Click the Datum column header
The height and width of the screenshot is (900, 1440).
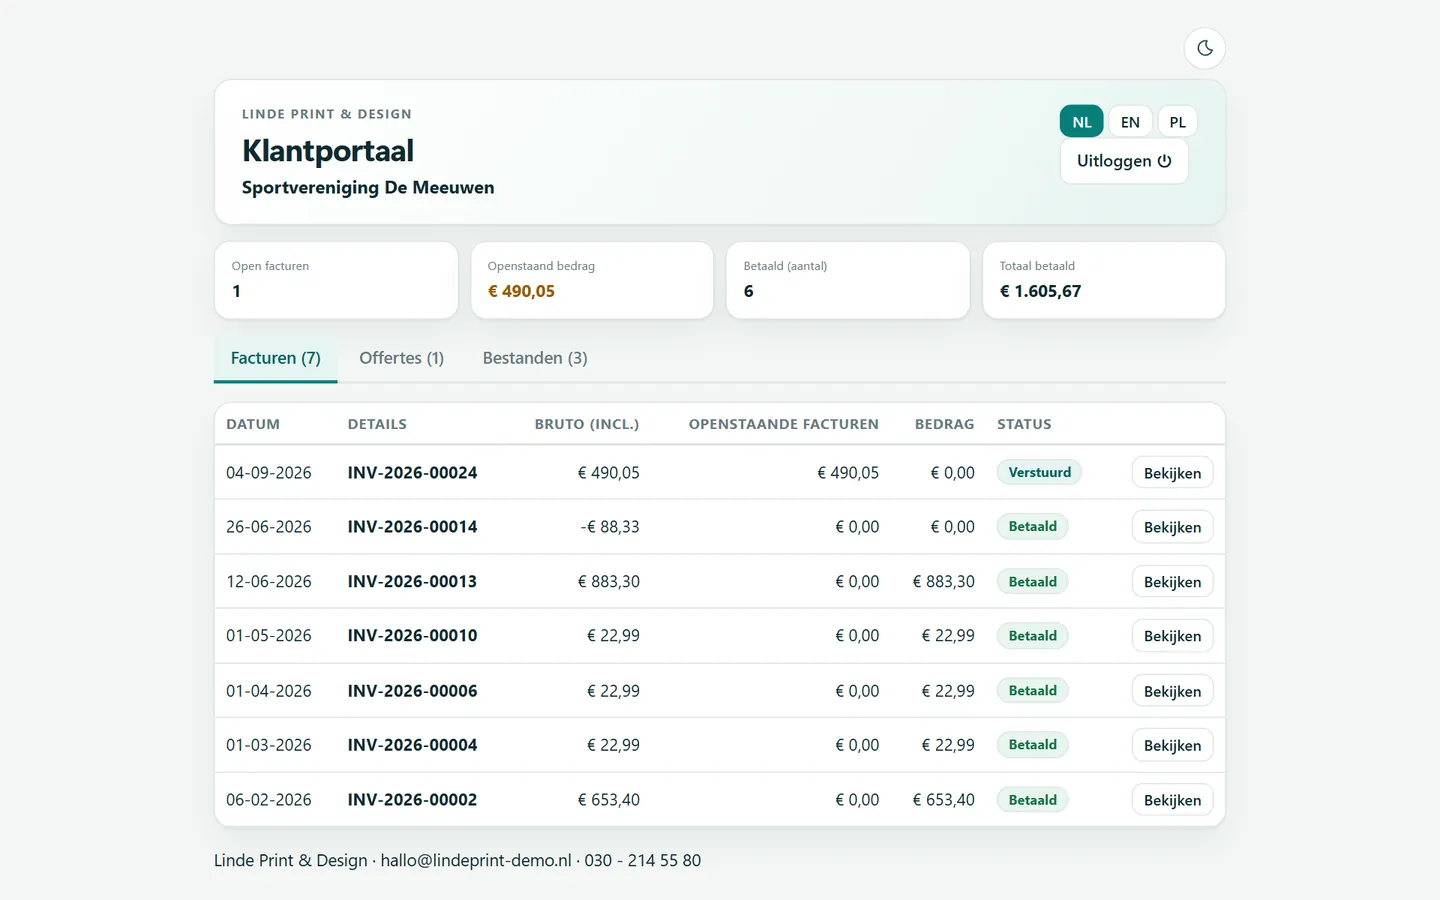pyautogui.click(x=253, y=424)
